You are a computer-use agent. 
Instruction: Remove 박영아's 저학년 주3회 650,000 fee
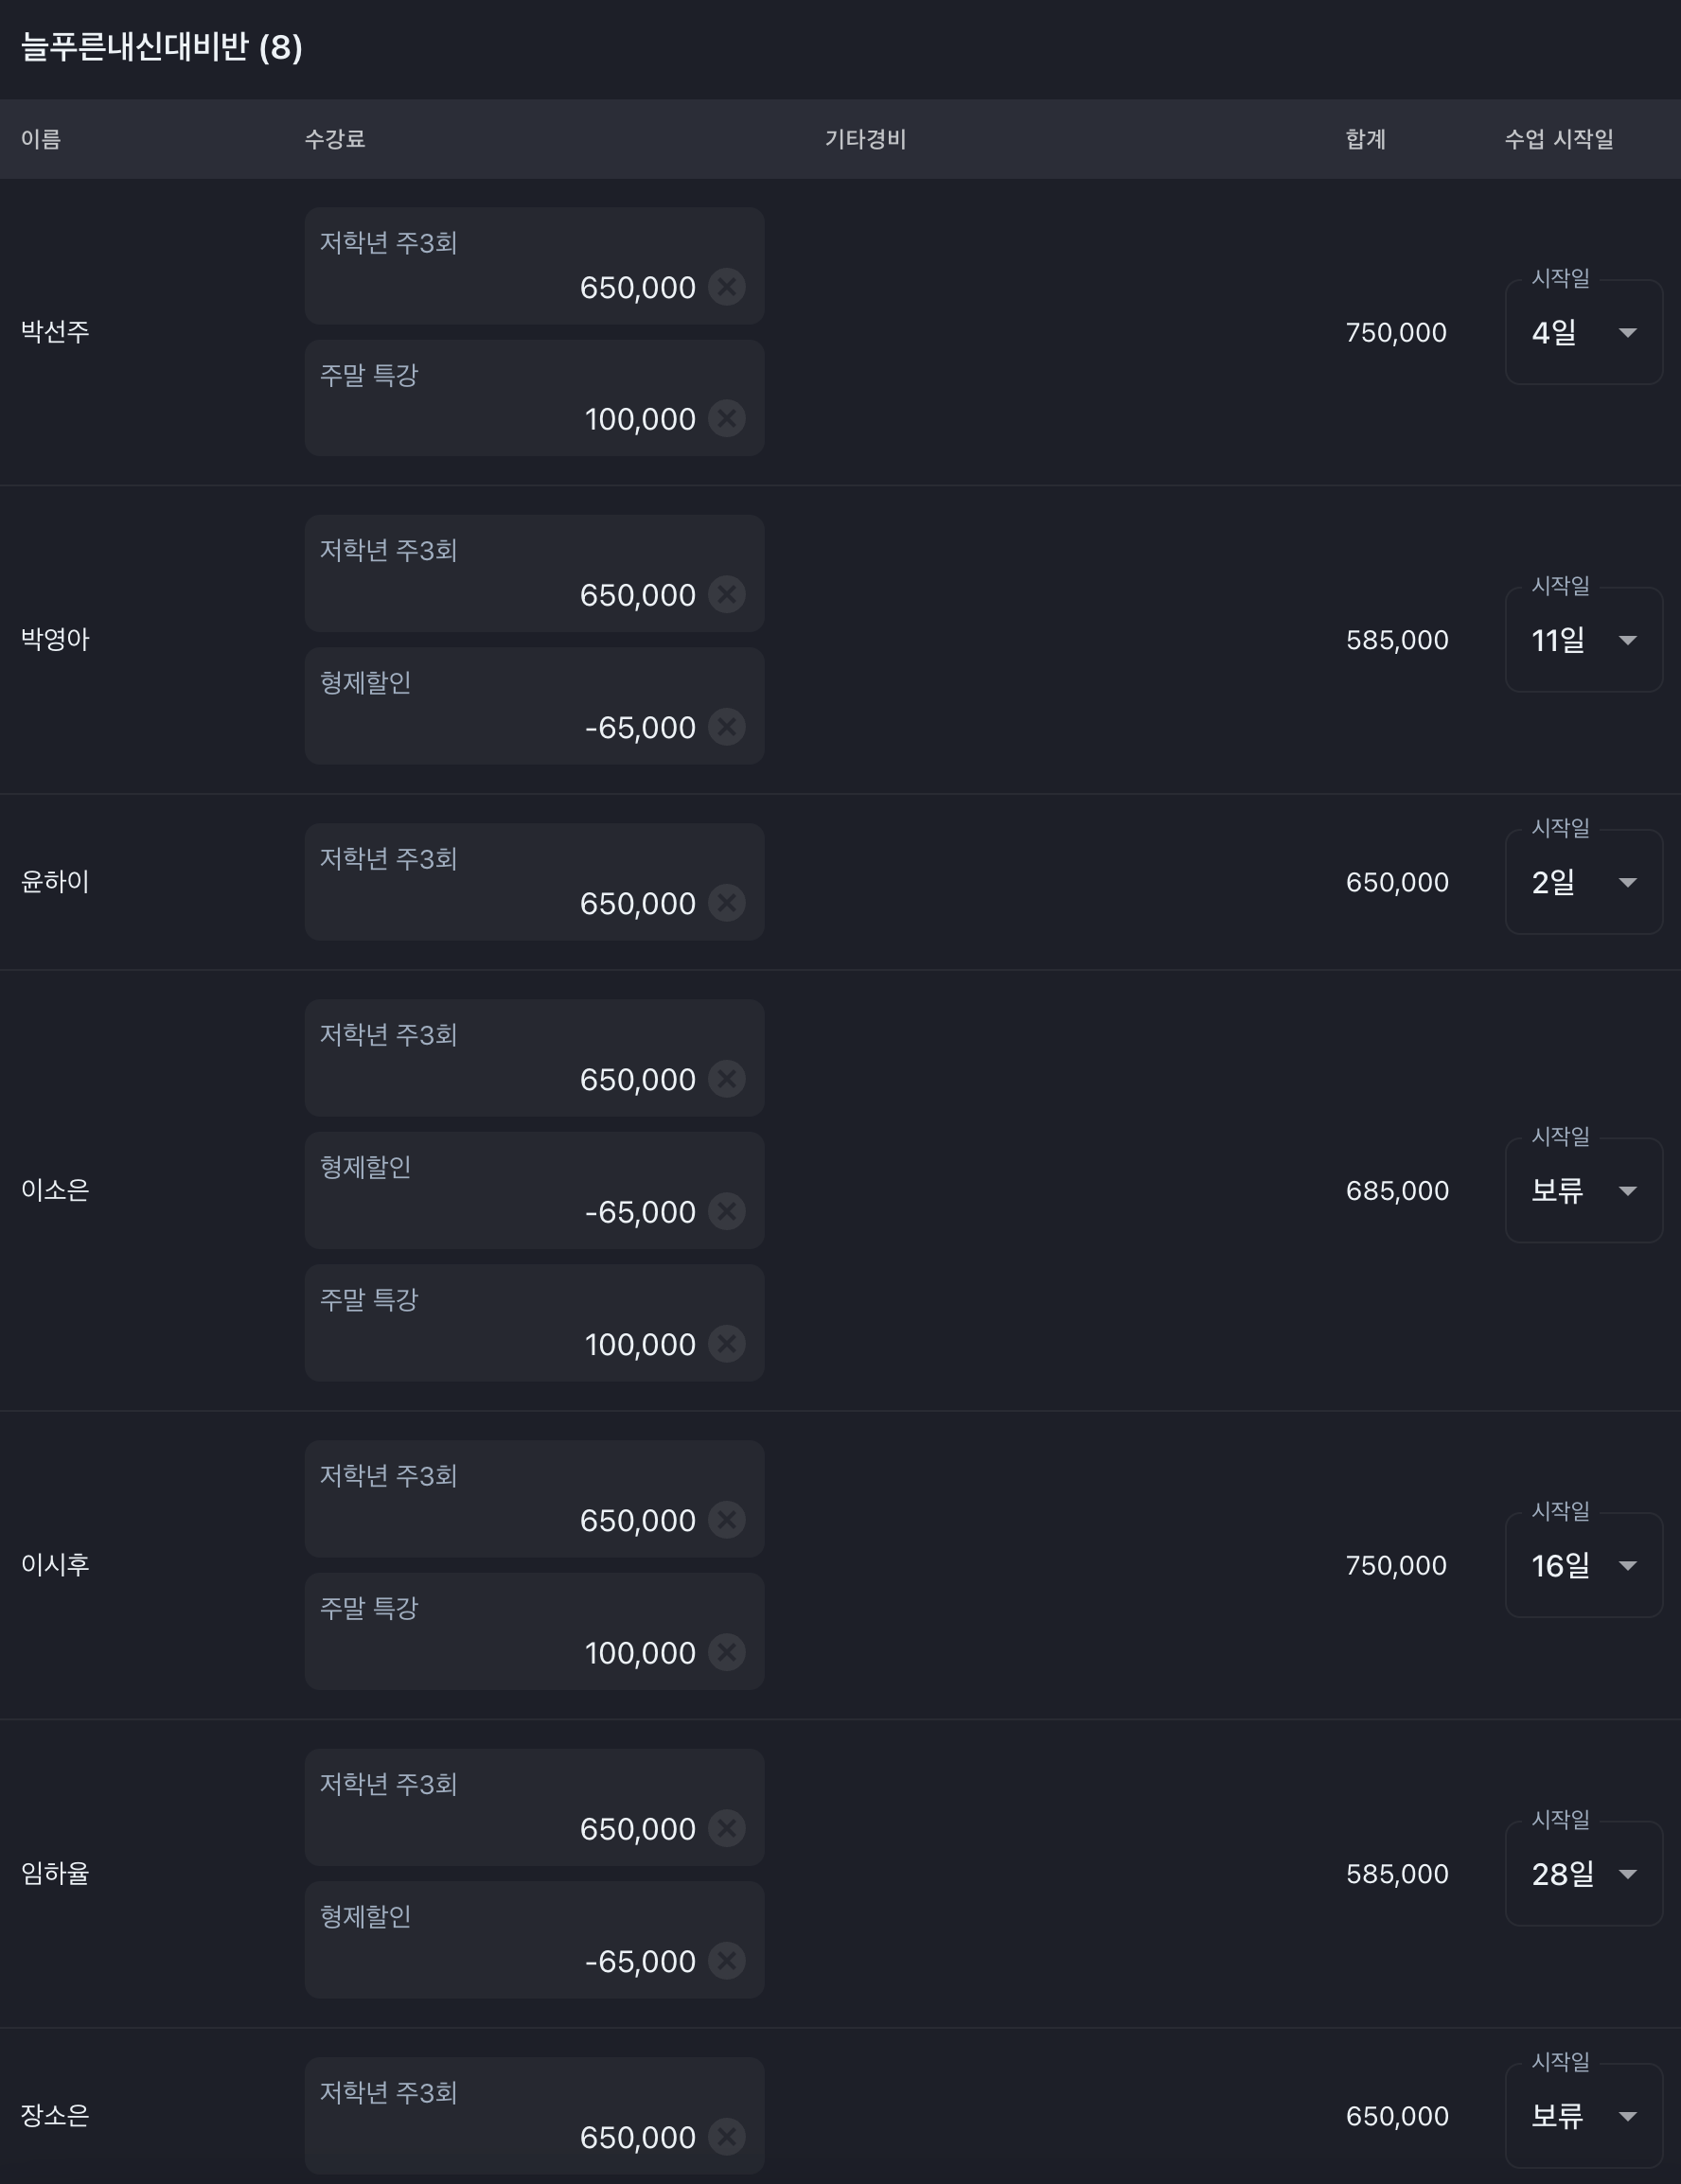727,594
